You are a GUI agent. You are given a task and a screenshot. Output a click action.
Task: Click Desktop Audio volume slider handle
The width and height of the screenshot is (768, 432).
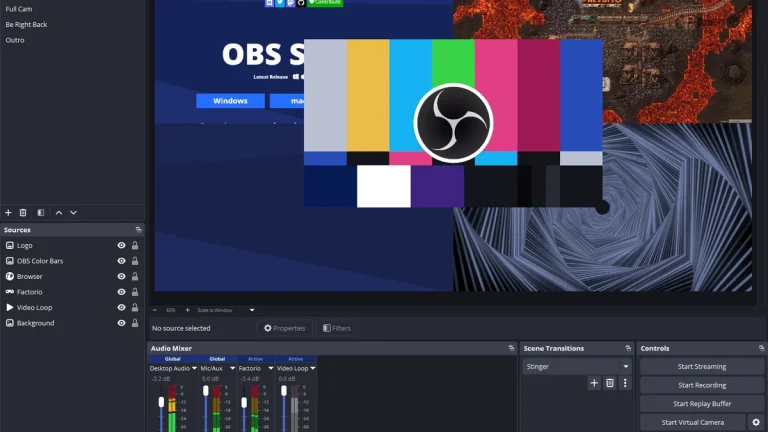[162, 402]
